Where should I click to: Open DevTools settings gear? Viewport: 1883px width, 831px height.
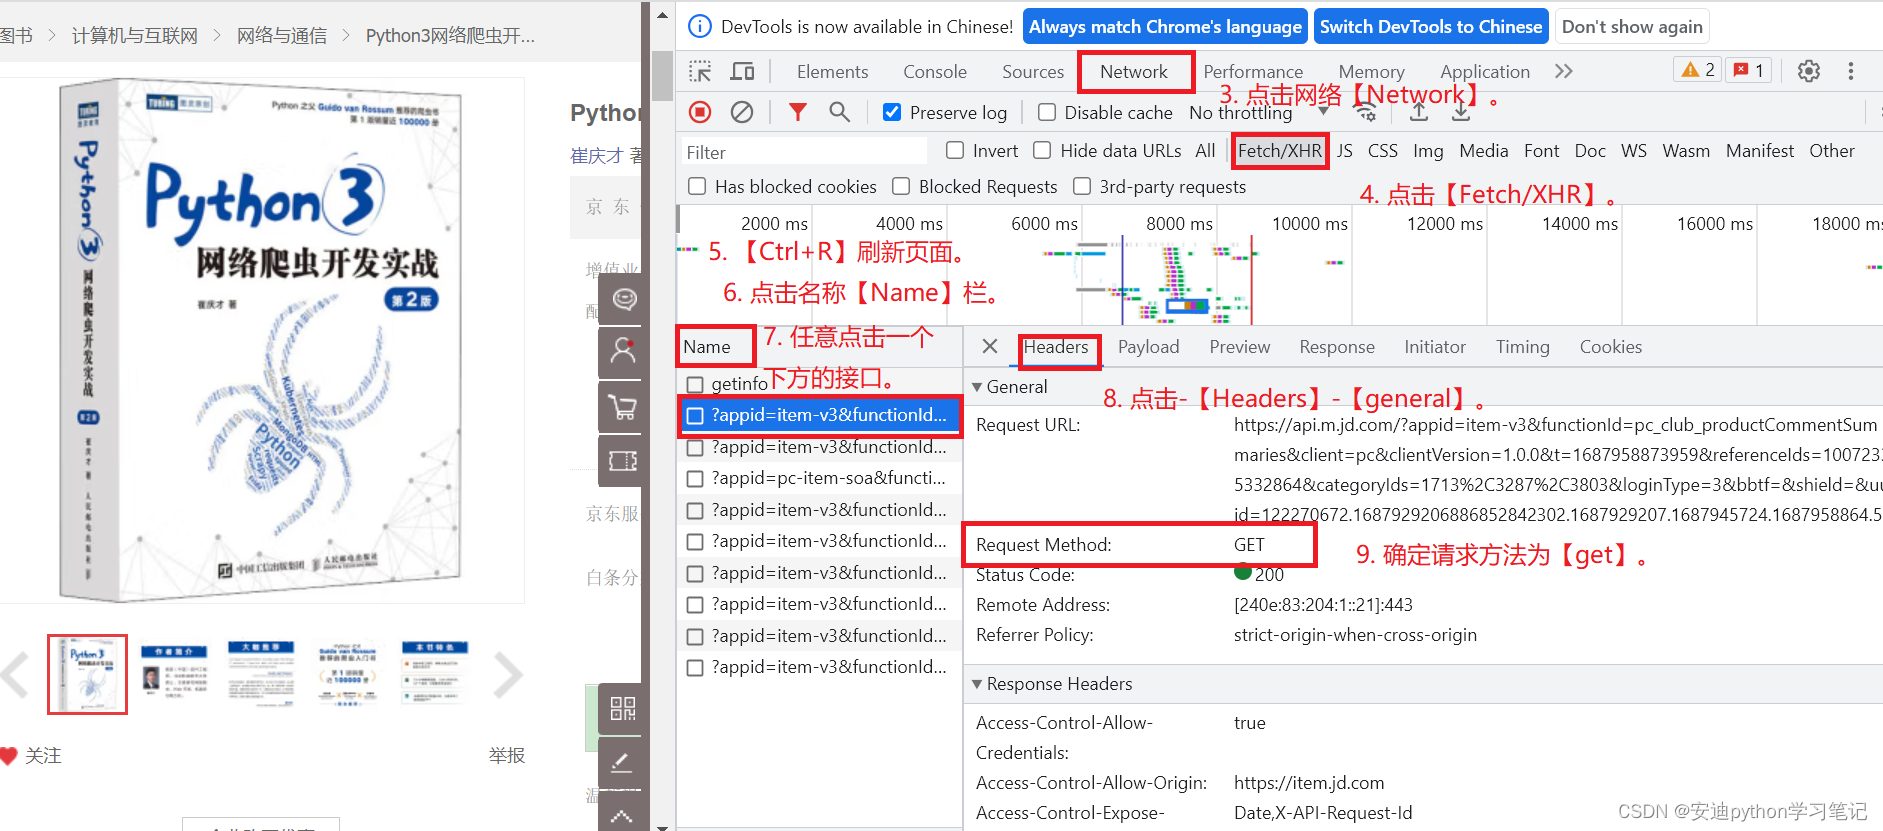(1808, 71)
